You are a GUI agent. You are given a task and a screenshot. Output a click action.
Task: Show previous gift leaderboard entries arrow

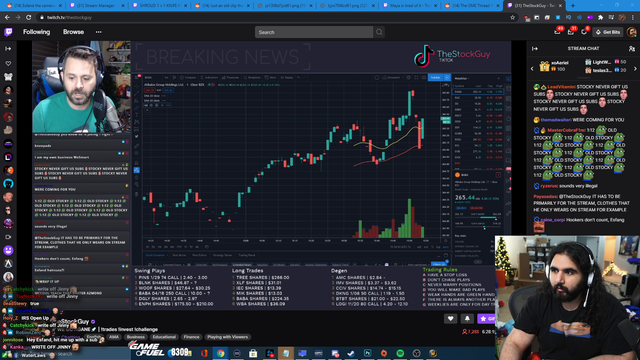click(532, 69)
